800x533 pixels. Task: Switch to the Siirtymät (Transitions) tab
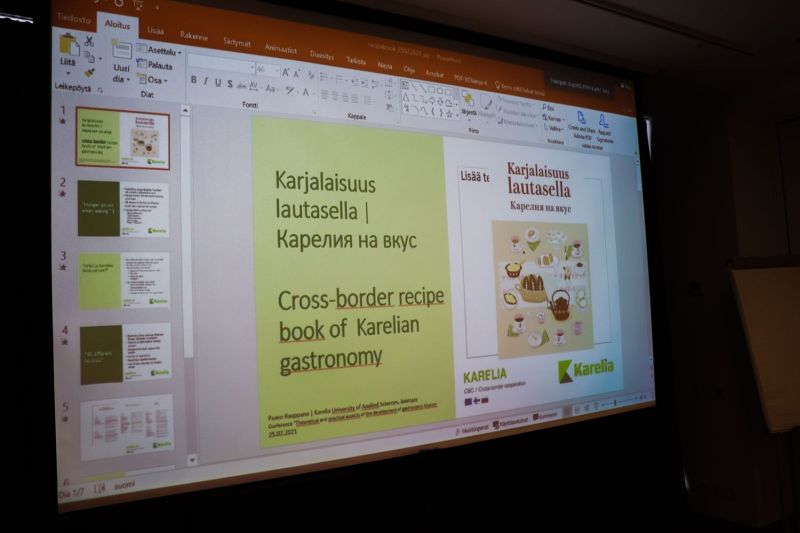click(237, 43)
